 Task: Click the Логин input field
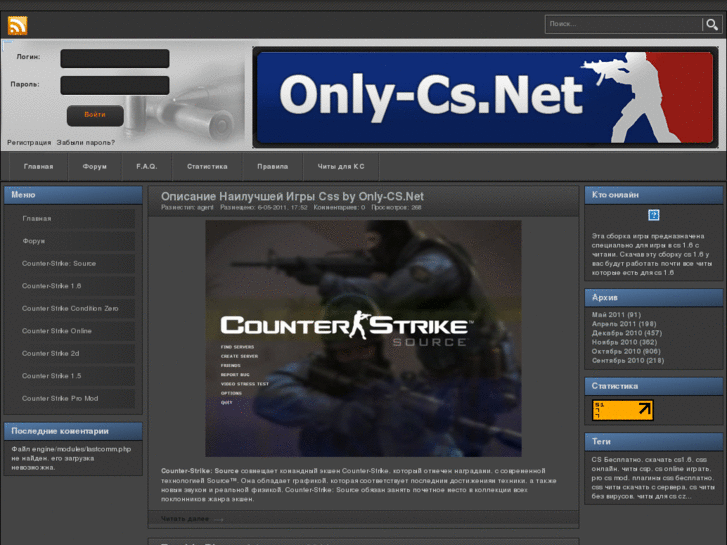tap(115, 58)
